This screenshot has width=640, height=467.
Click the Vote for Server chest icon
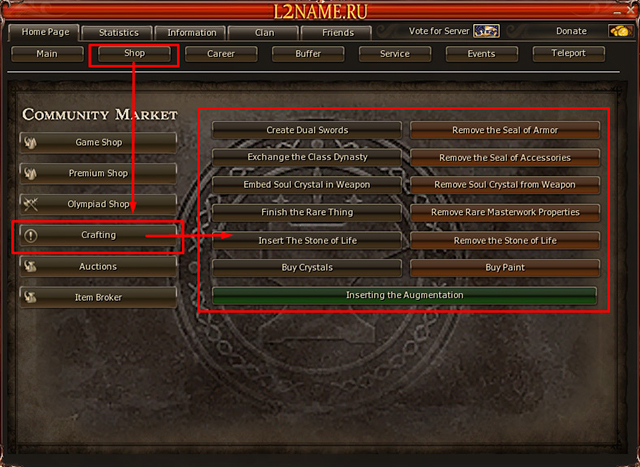(x=486, y=31)
